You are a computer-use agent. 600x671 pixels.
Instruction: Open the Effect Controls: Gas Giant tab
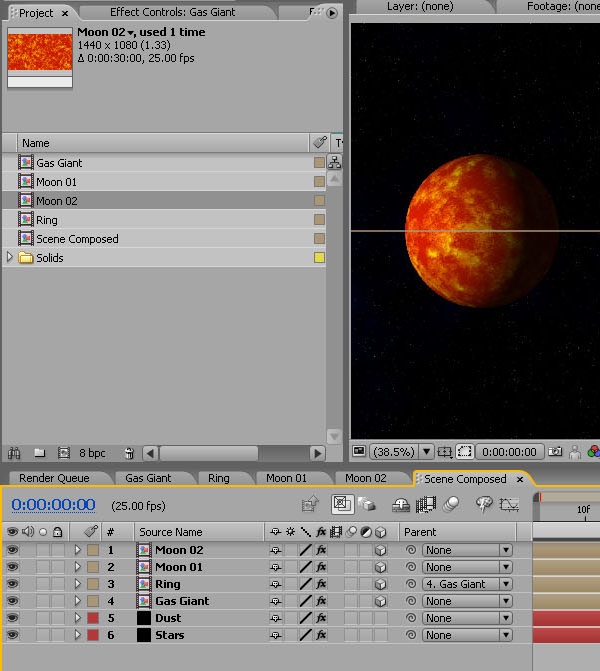(172, 13)
